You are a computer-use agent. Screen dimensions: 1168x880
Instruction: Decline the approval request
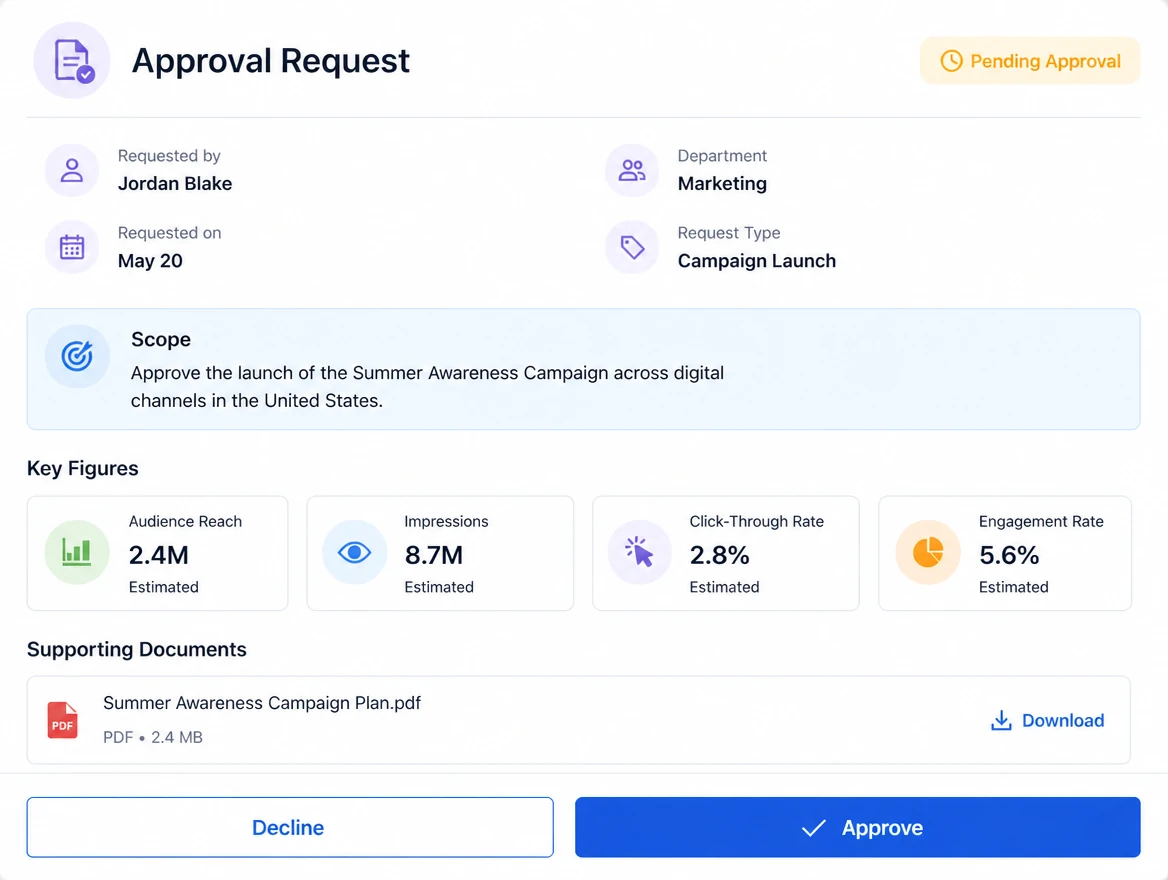click(290, 827)
